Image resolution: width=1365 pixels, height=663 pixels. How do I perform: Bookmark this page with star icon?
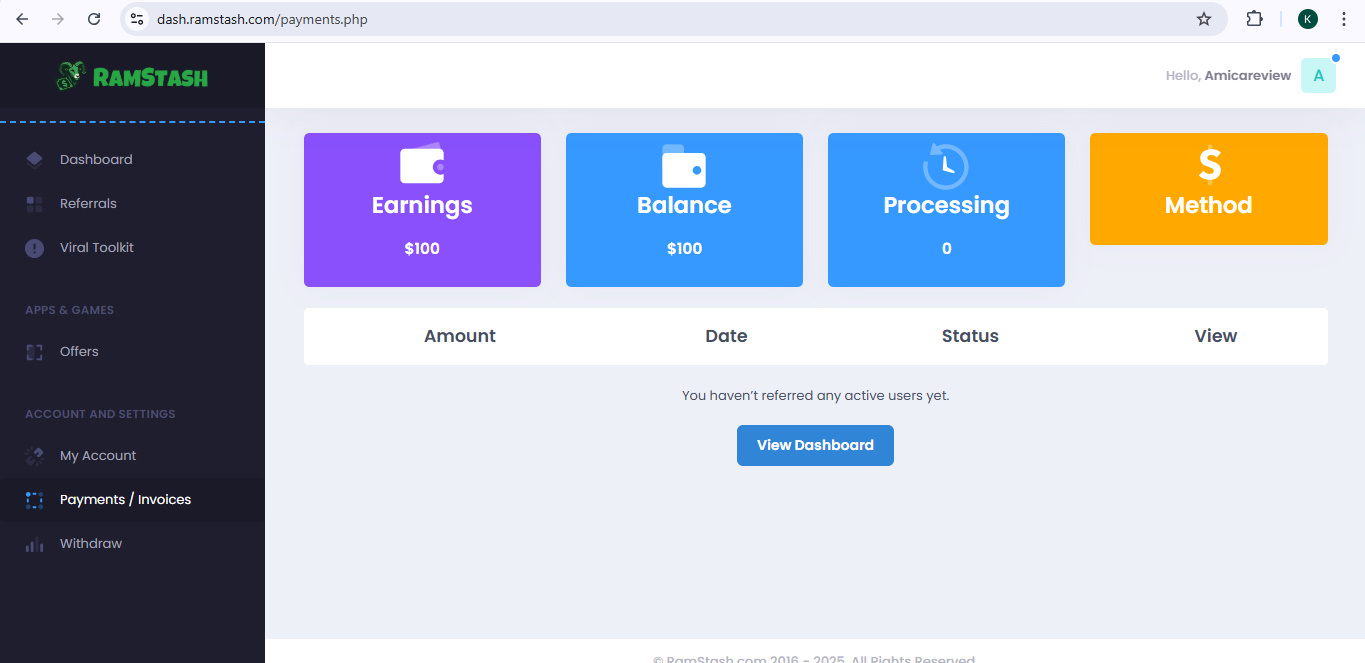[x=1204, y=19]
